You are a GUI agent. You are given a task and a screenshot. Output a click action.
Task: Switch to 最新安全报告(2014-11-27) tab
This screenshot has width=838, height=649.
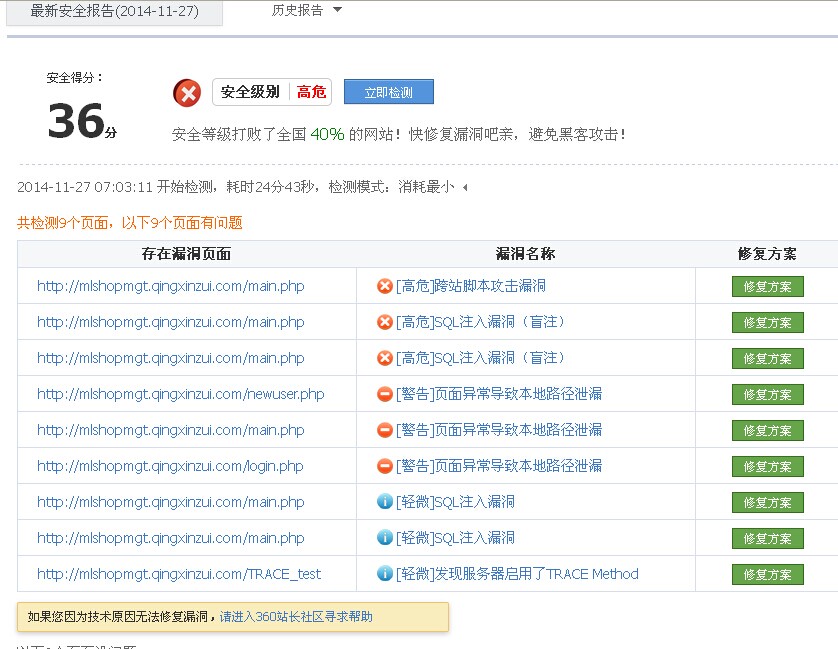click(114, 11)
